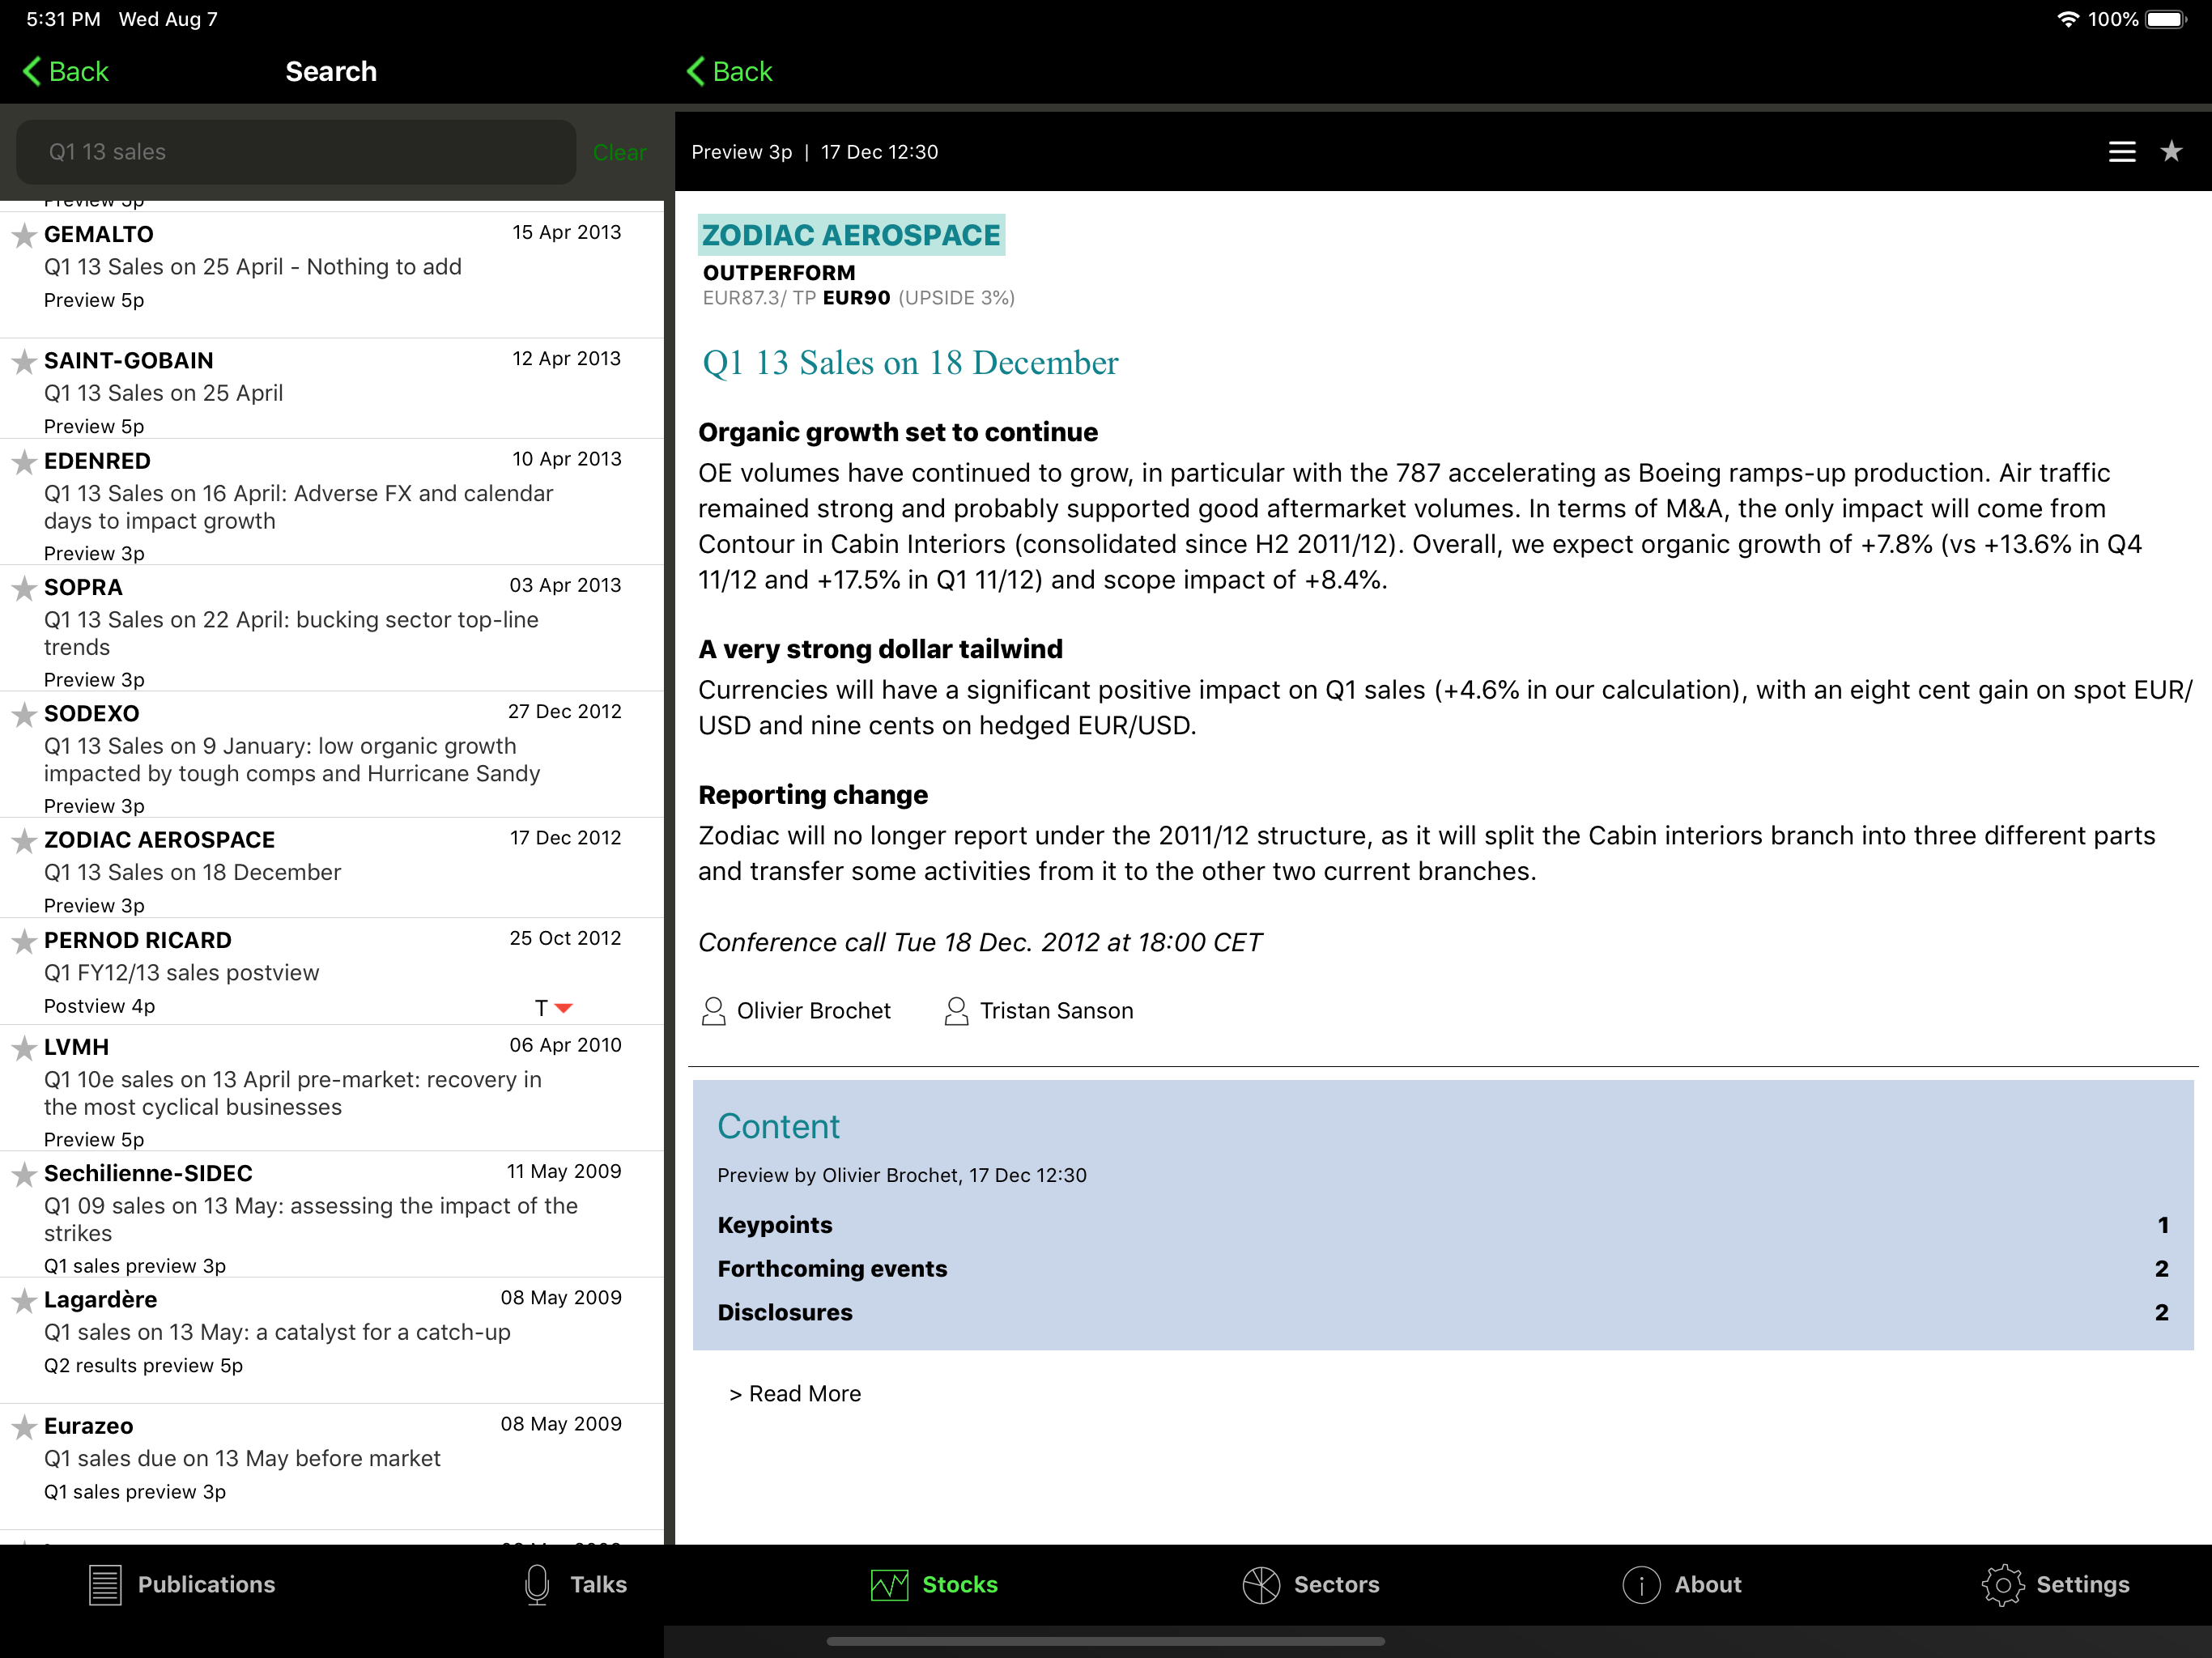Focus the 'Q1 13 sales' search field
This screenshot has width=2212, height=1658.
pos(296,152)
